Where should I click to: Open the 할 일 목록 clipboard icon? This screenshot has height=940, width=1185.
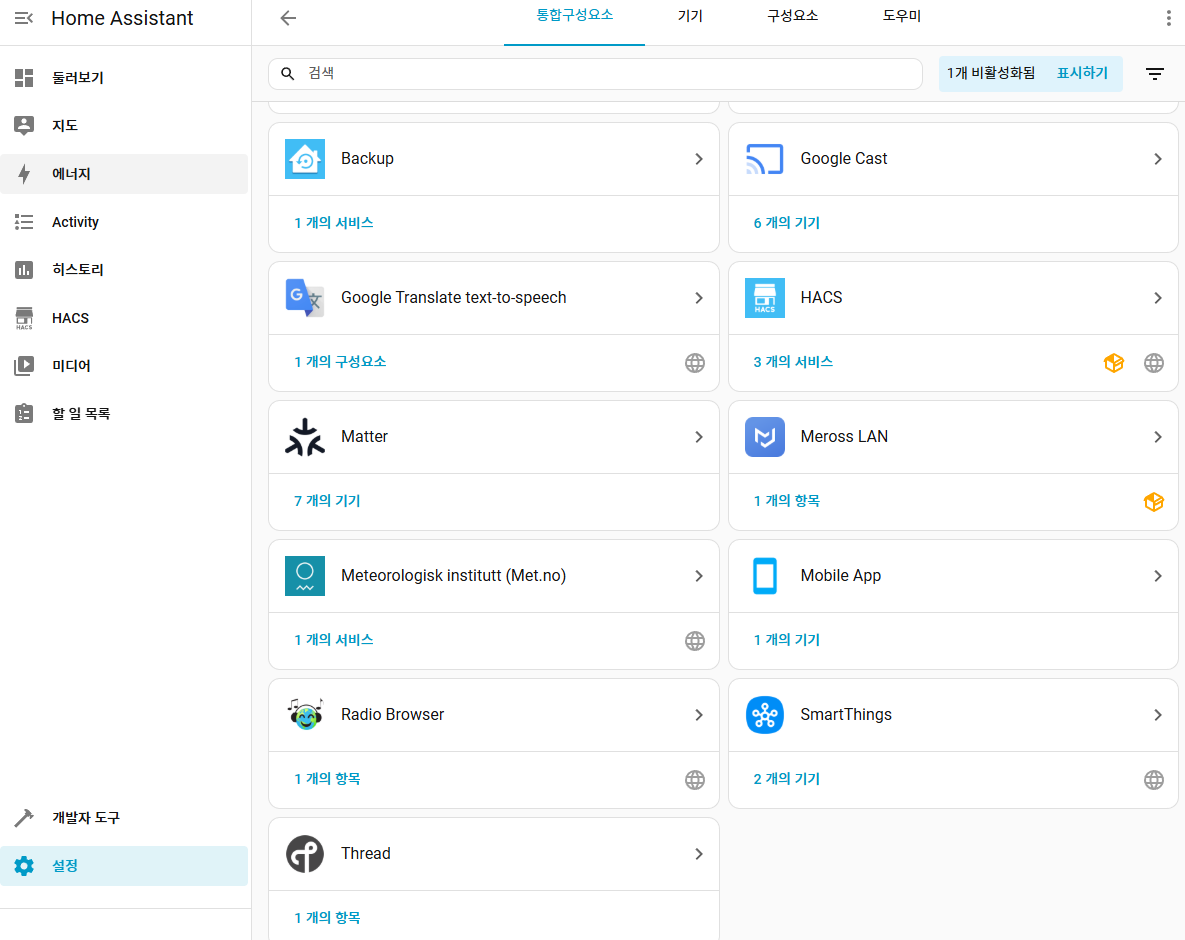coord(24,413)
